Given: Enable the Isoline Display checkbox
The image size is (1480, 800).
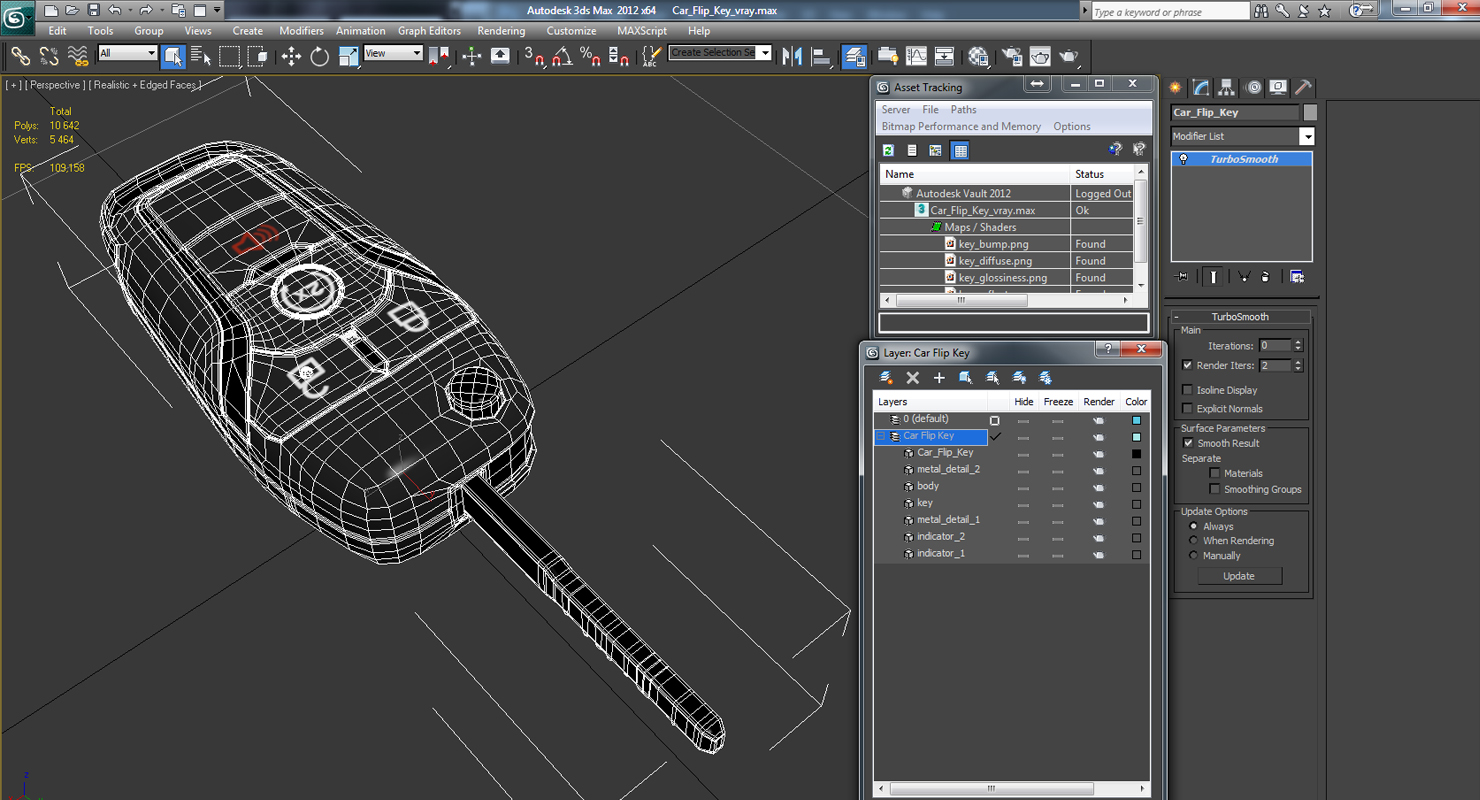Looking at the screenshot, I should pos(1187,390).
